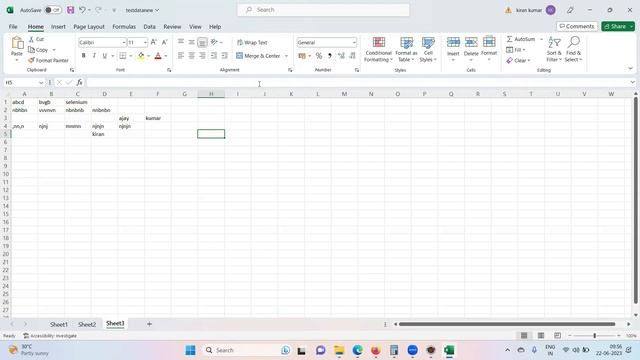Apply Percent Style

[319, 56]
